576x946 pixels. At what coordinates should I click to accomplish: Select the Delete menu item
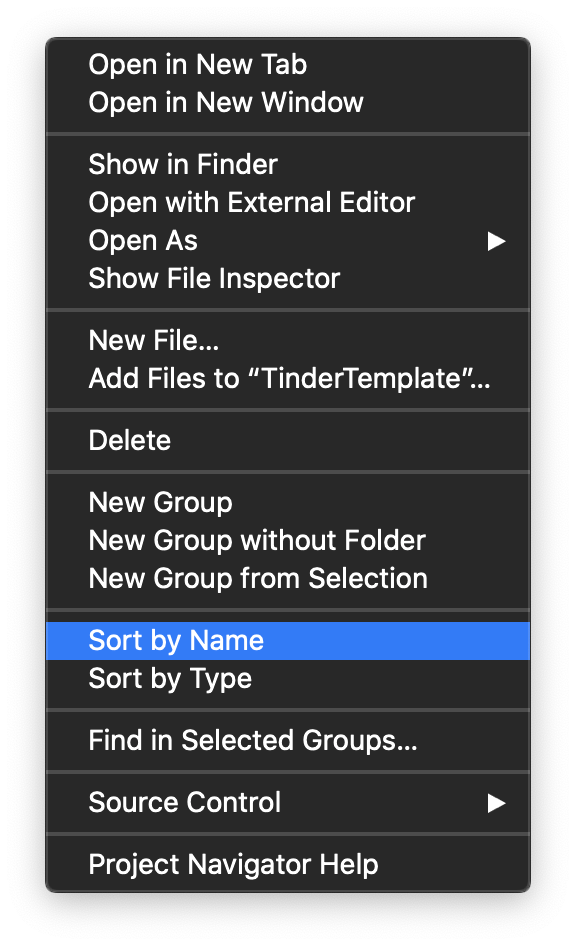point(288,440)
